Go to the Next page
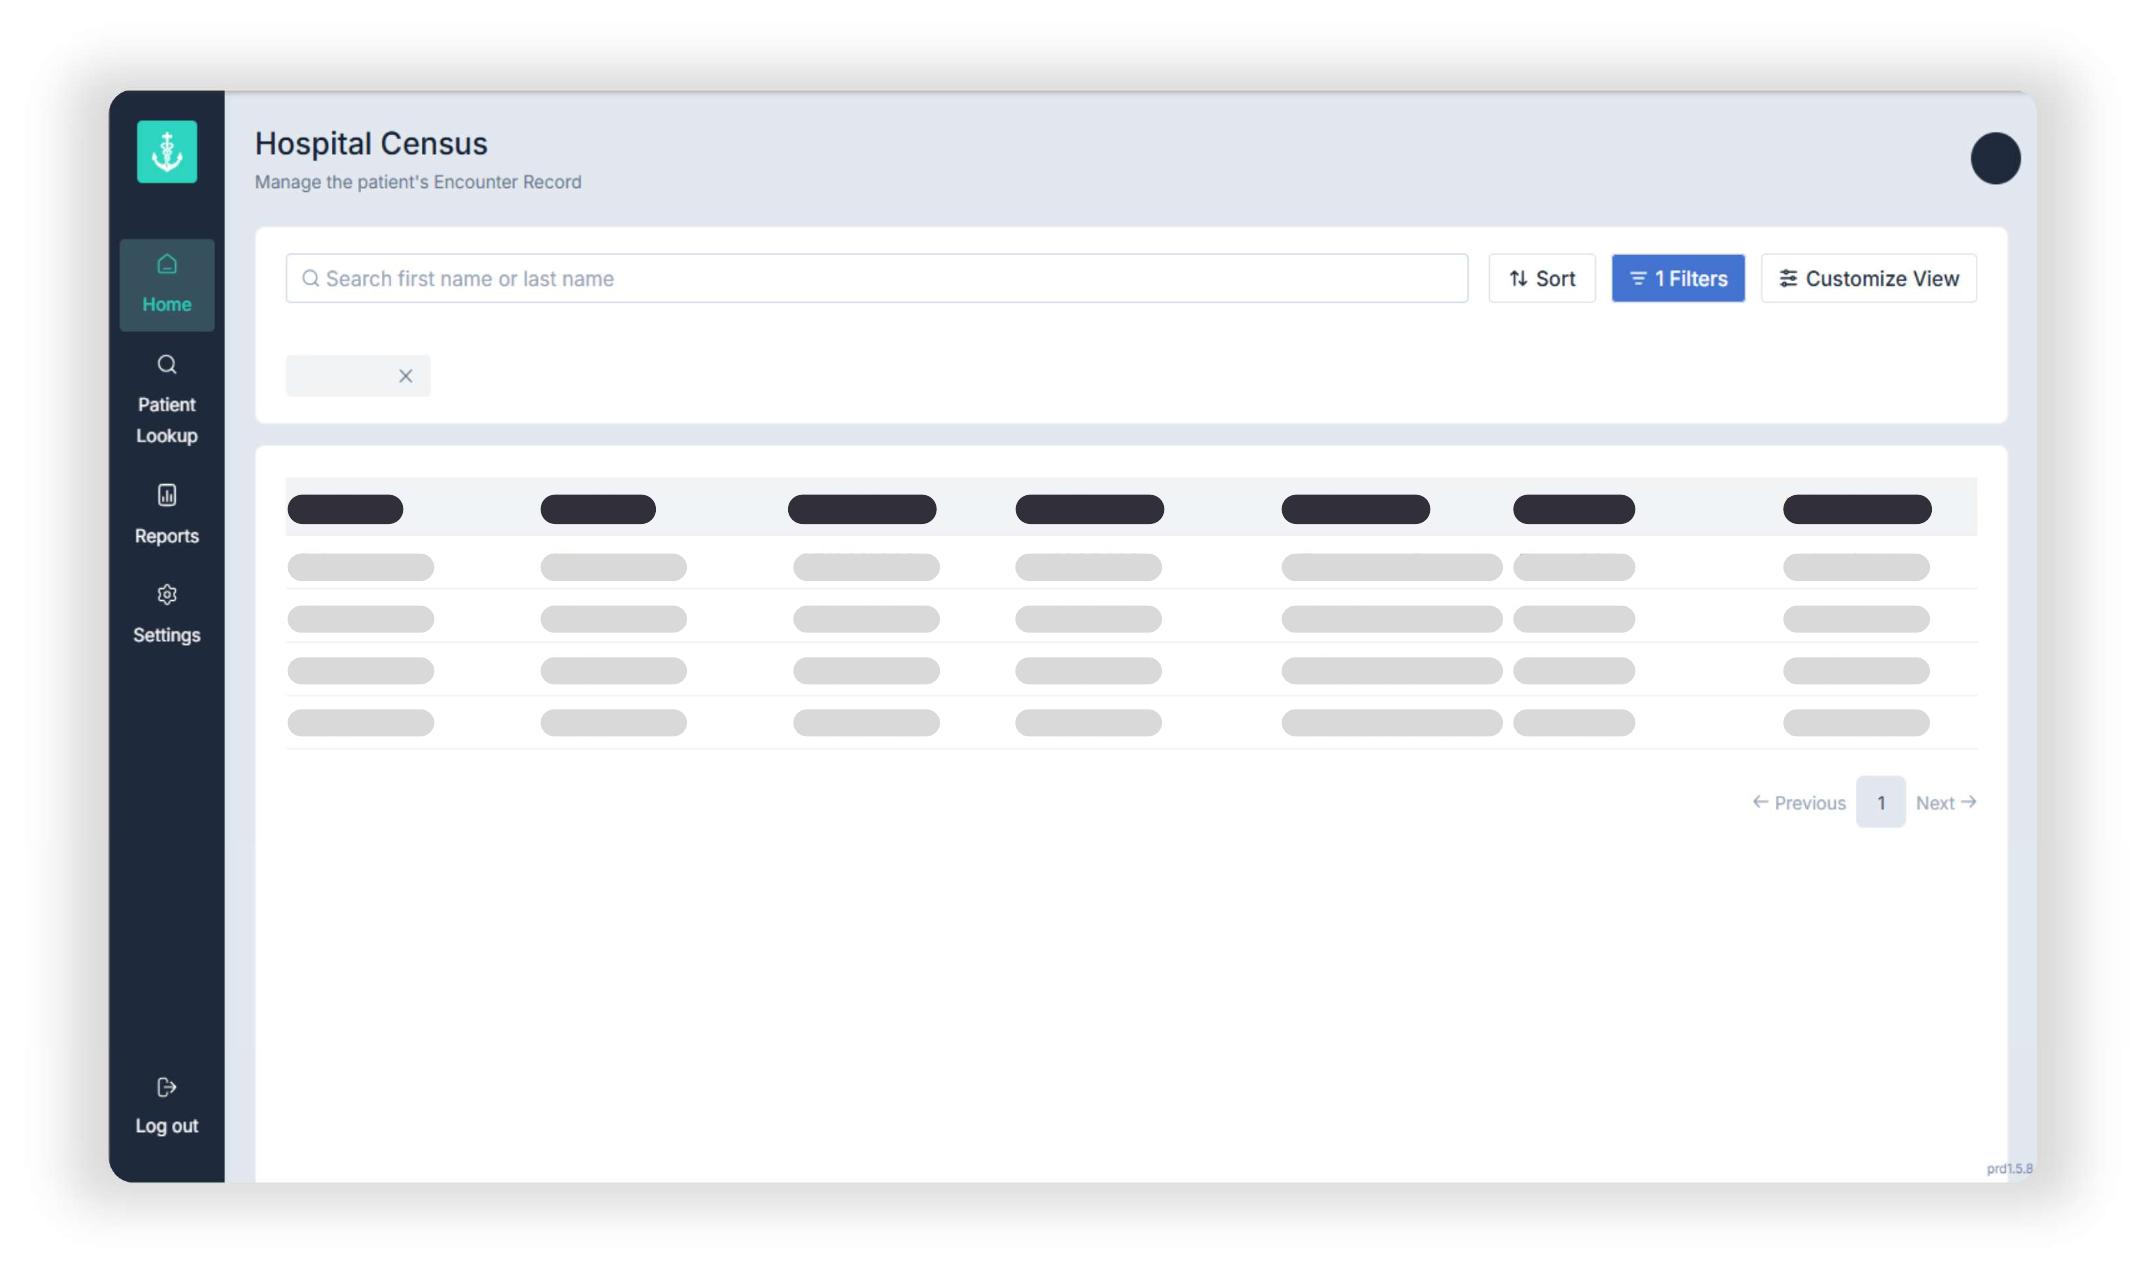Screen dimensions: 2153x1271 pos(1945,802)
